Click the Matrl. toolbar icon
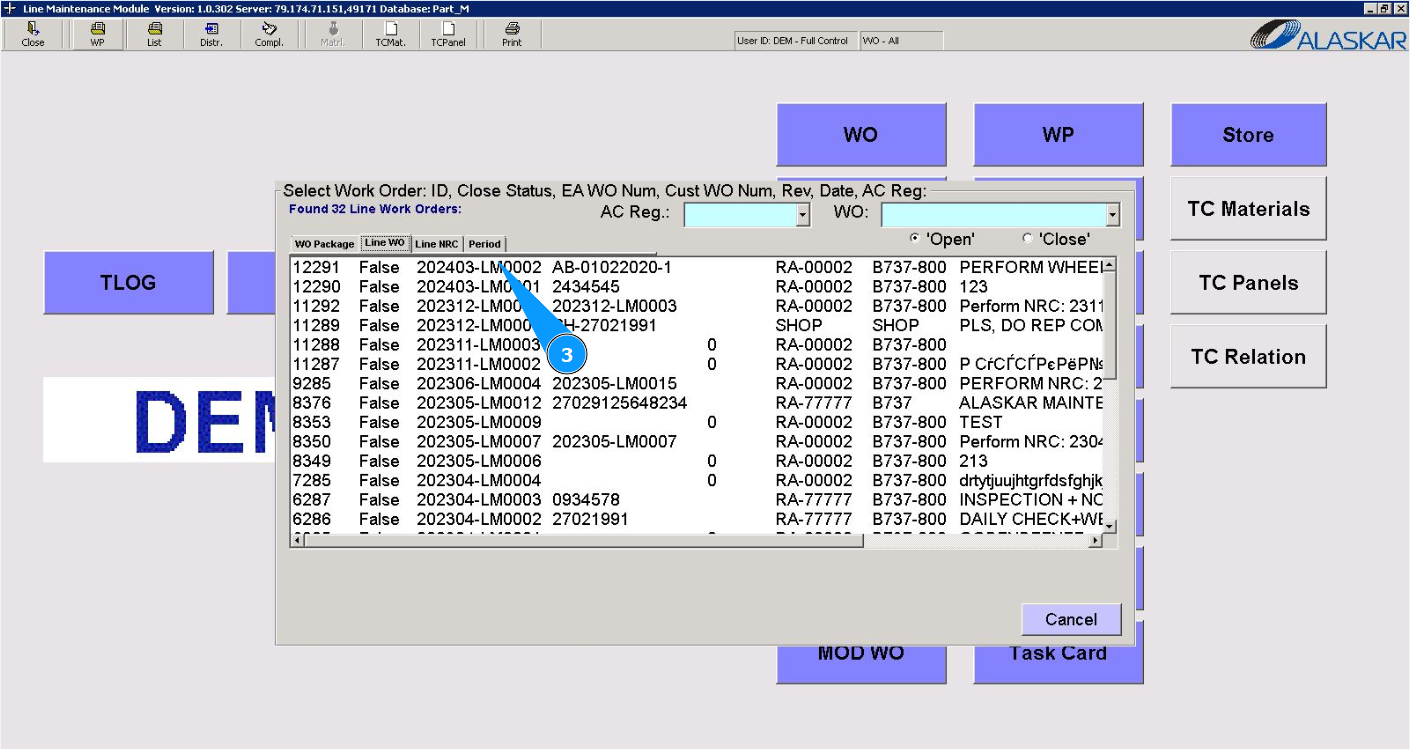Screen dimensions: 1410x749 coord(332,35)
